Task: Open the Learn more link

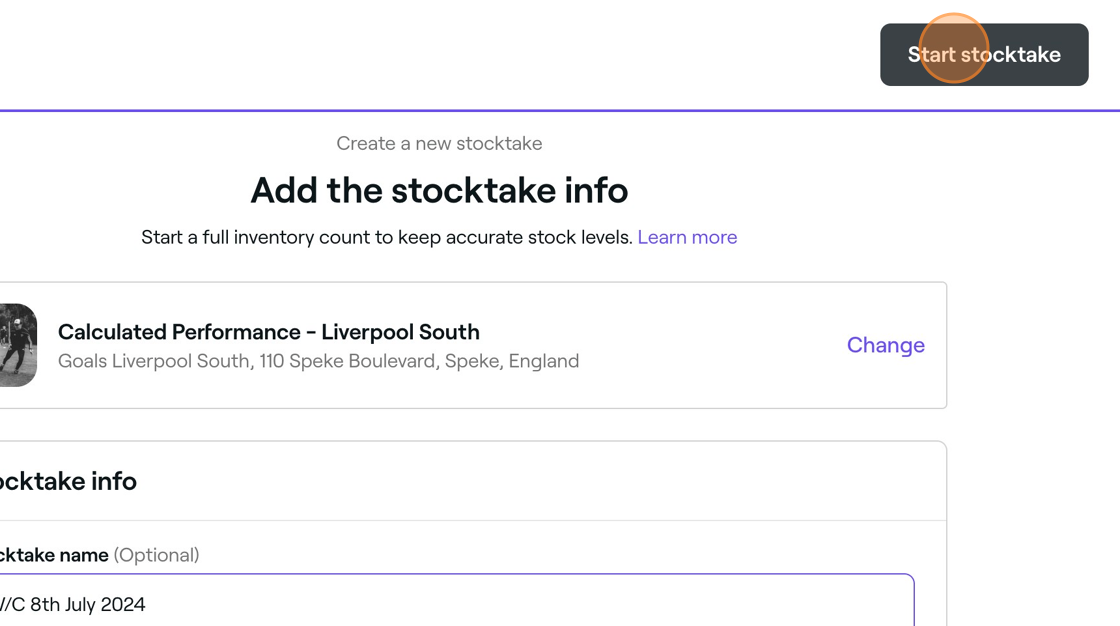Action: tap(687, 237)
